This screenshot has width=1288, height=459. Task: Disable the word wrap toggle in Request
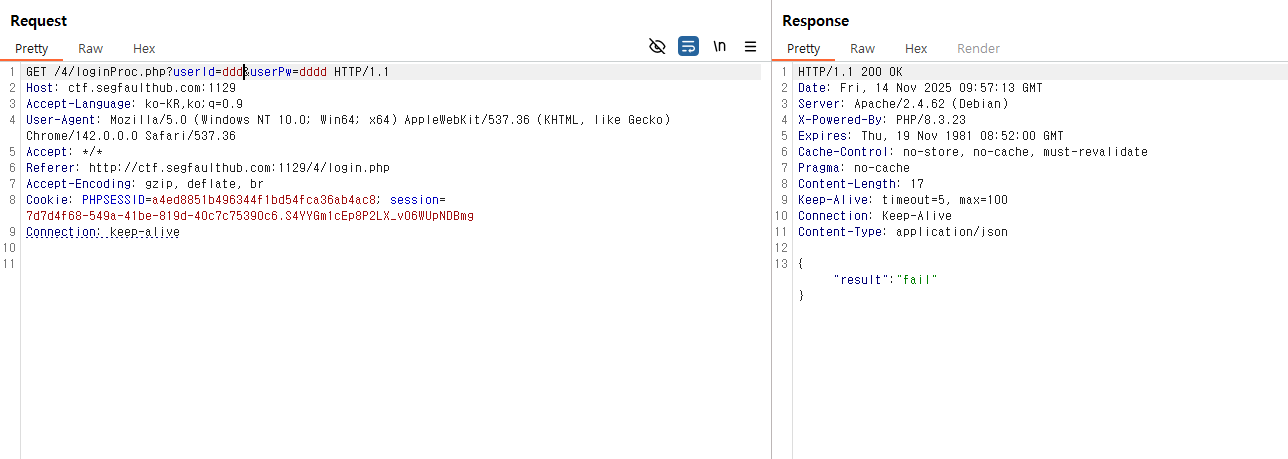688,47
